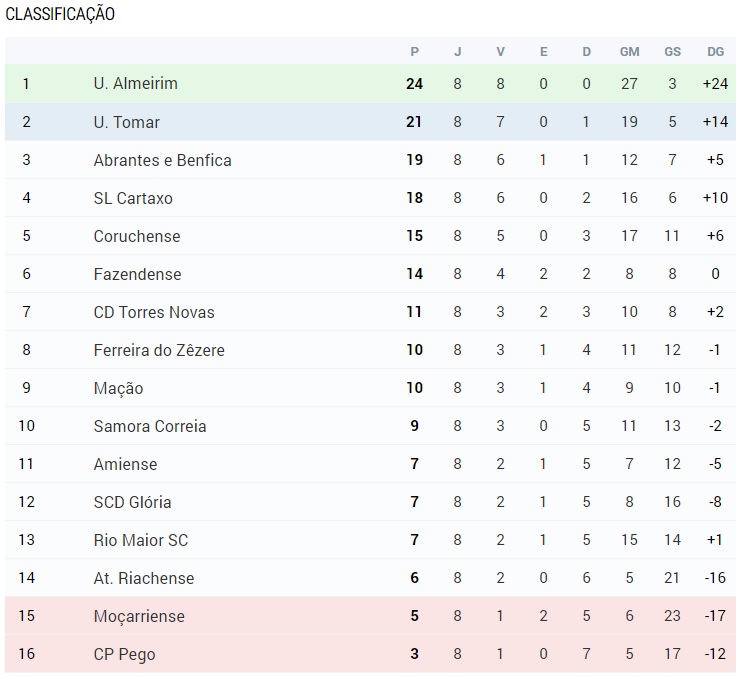Open SL Cartaxo team page

coord(133,198)
